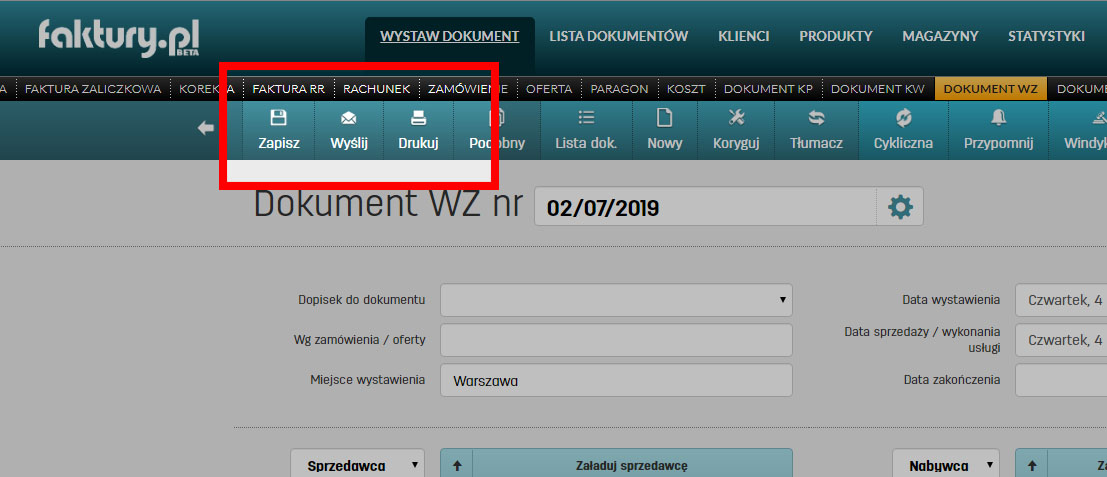
Task: Click the Cykliczna recurring icon
Action: pos(904,117)
